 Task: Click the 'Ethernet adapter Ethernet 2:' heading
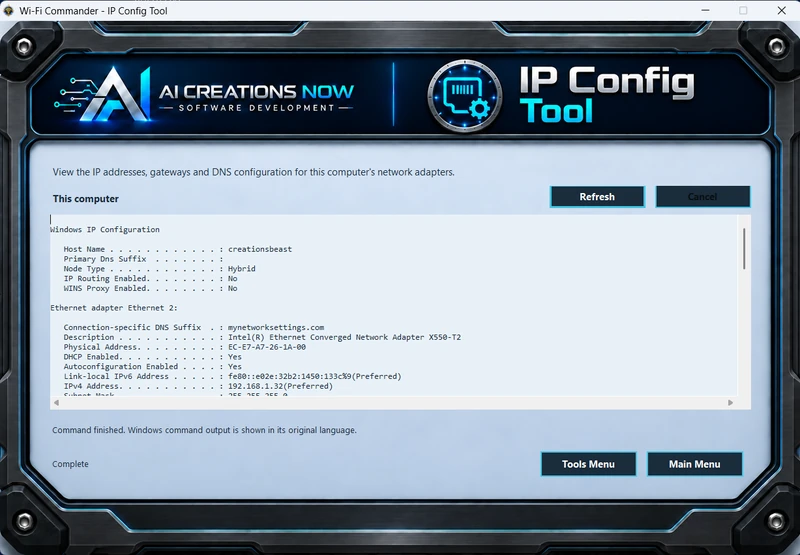[x=114, y=308]
